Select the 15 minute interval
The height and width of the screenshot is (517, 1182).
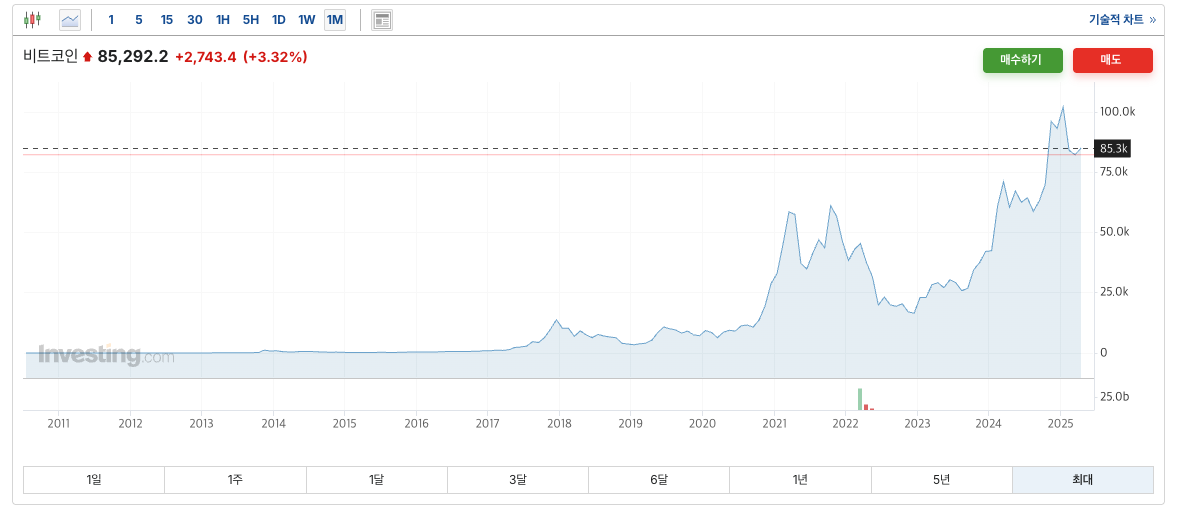(167, 20)
